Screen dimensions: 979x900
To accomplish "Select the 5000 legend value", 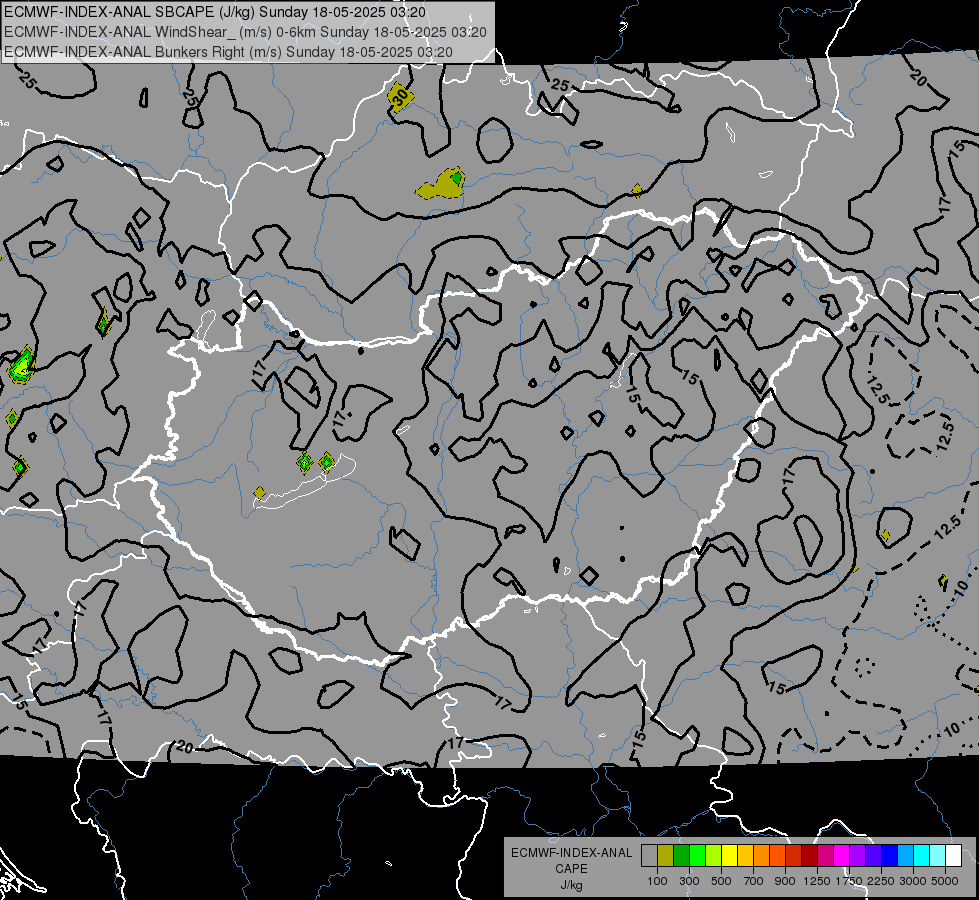I will (x=945, y=881).
